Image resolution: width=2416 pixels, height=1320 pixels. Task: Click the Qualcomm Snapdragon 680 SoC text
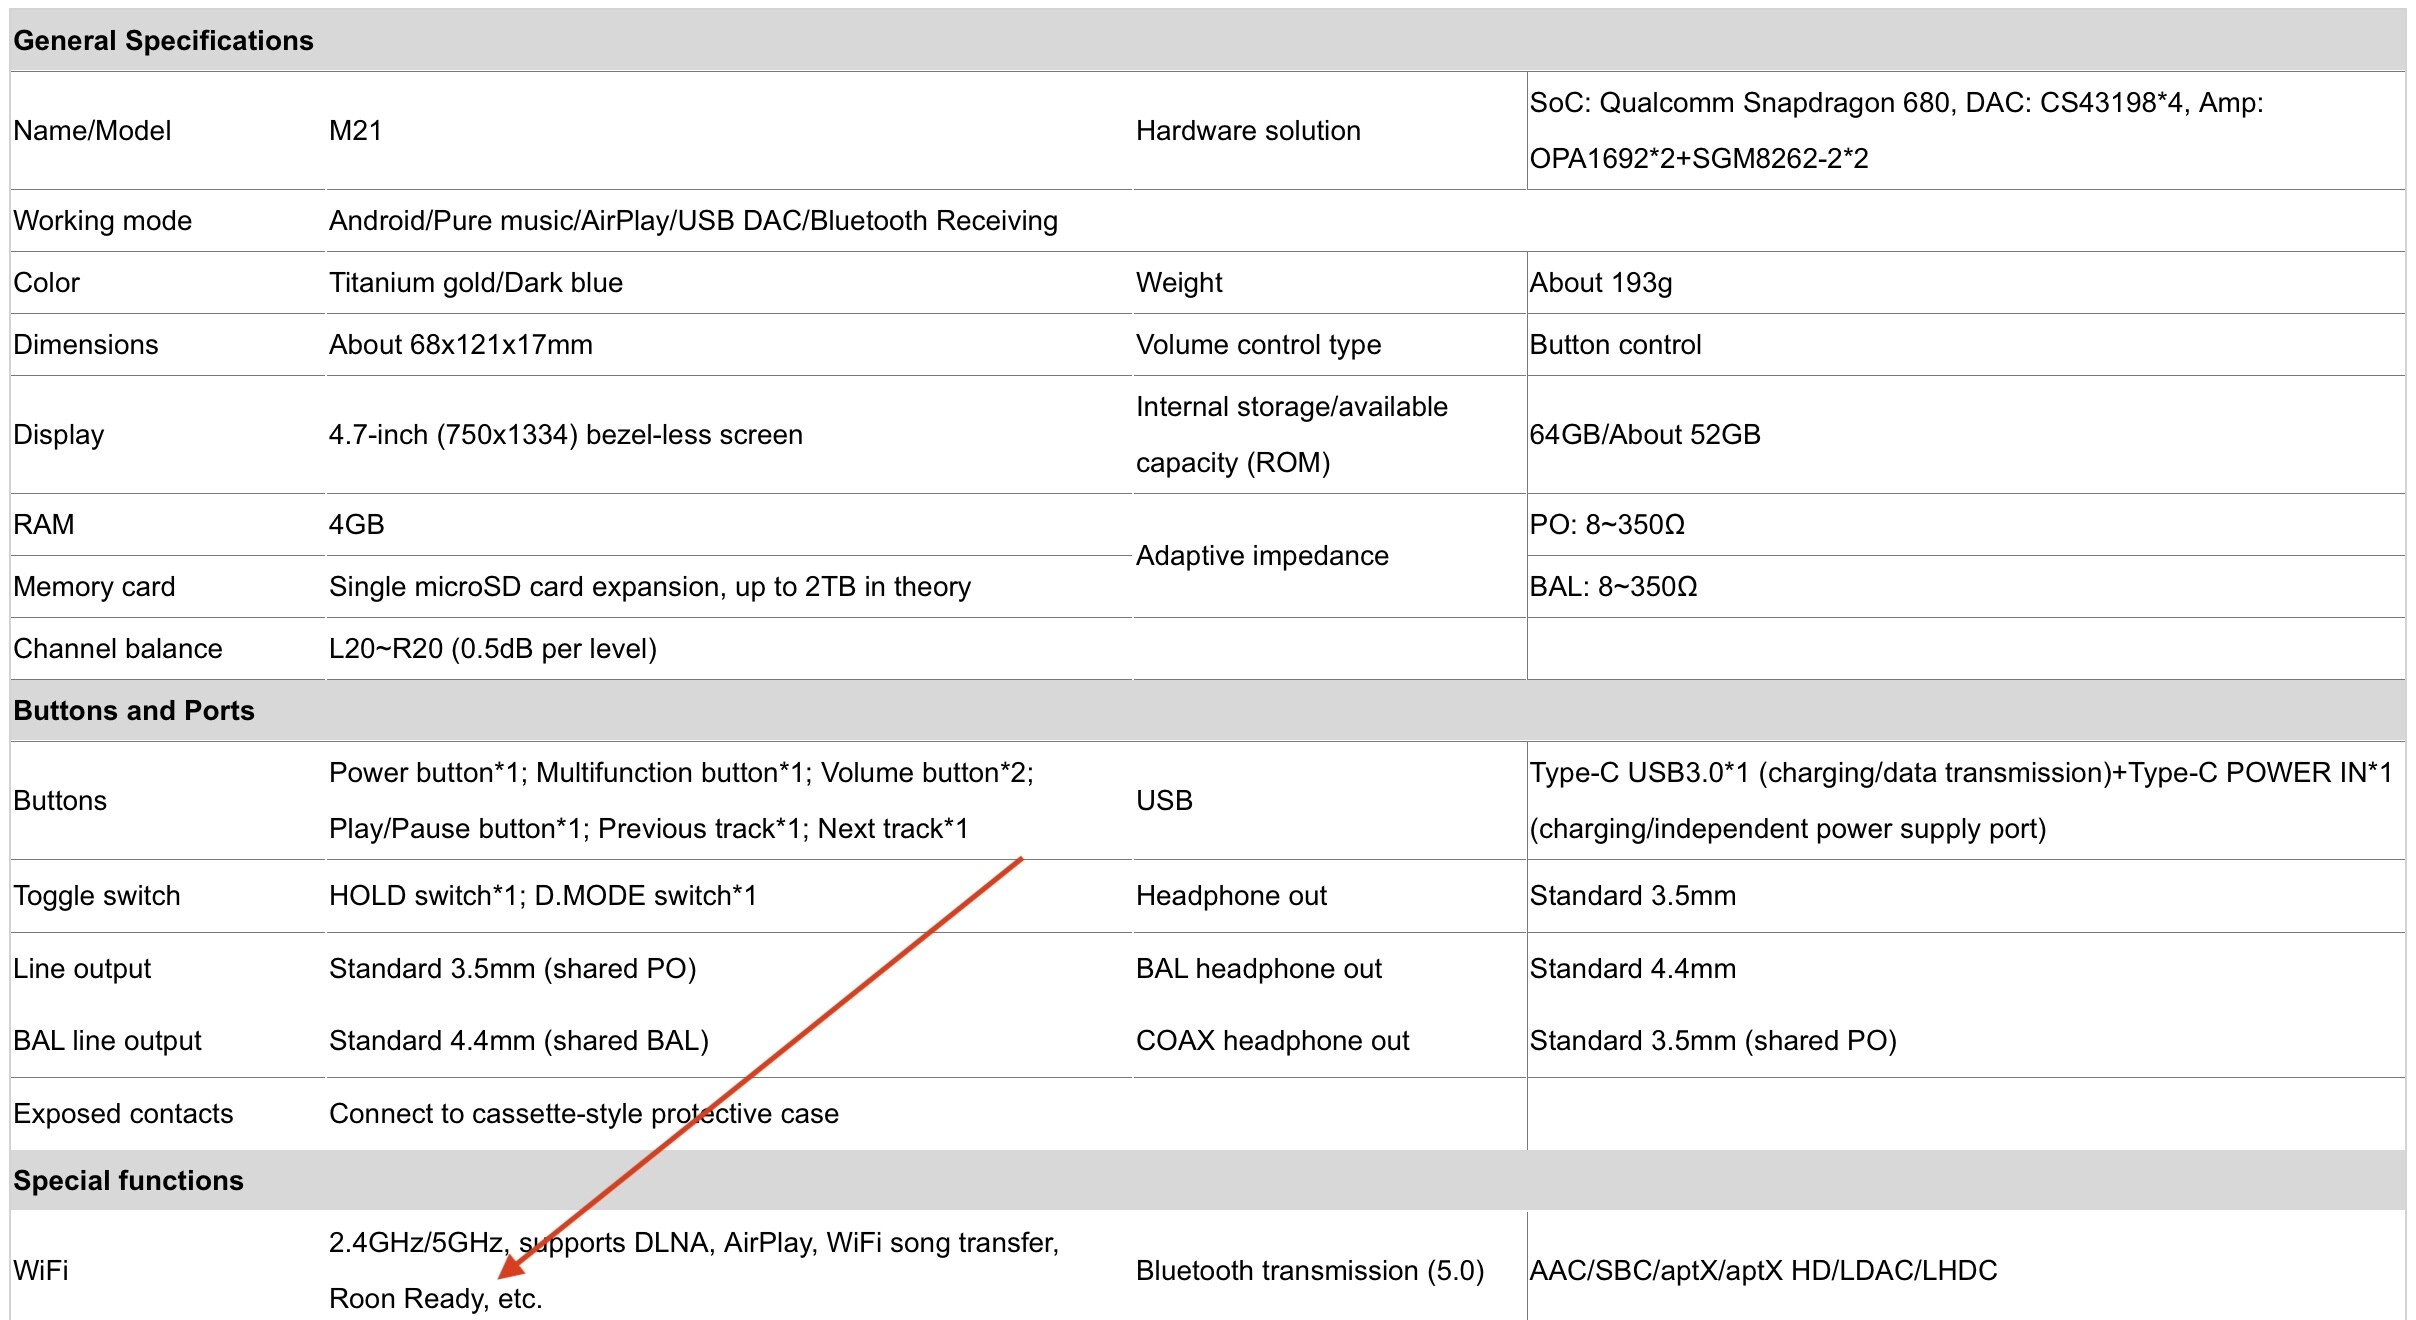point(1774,103)
